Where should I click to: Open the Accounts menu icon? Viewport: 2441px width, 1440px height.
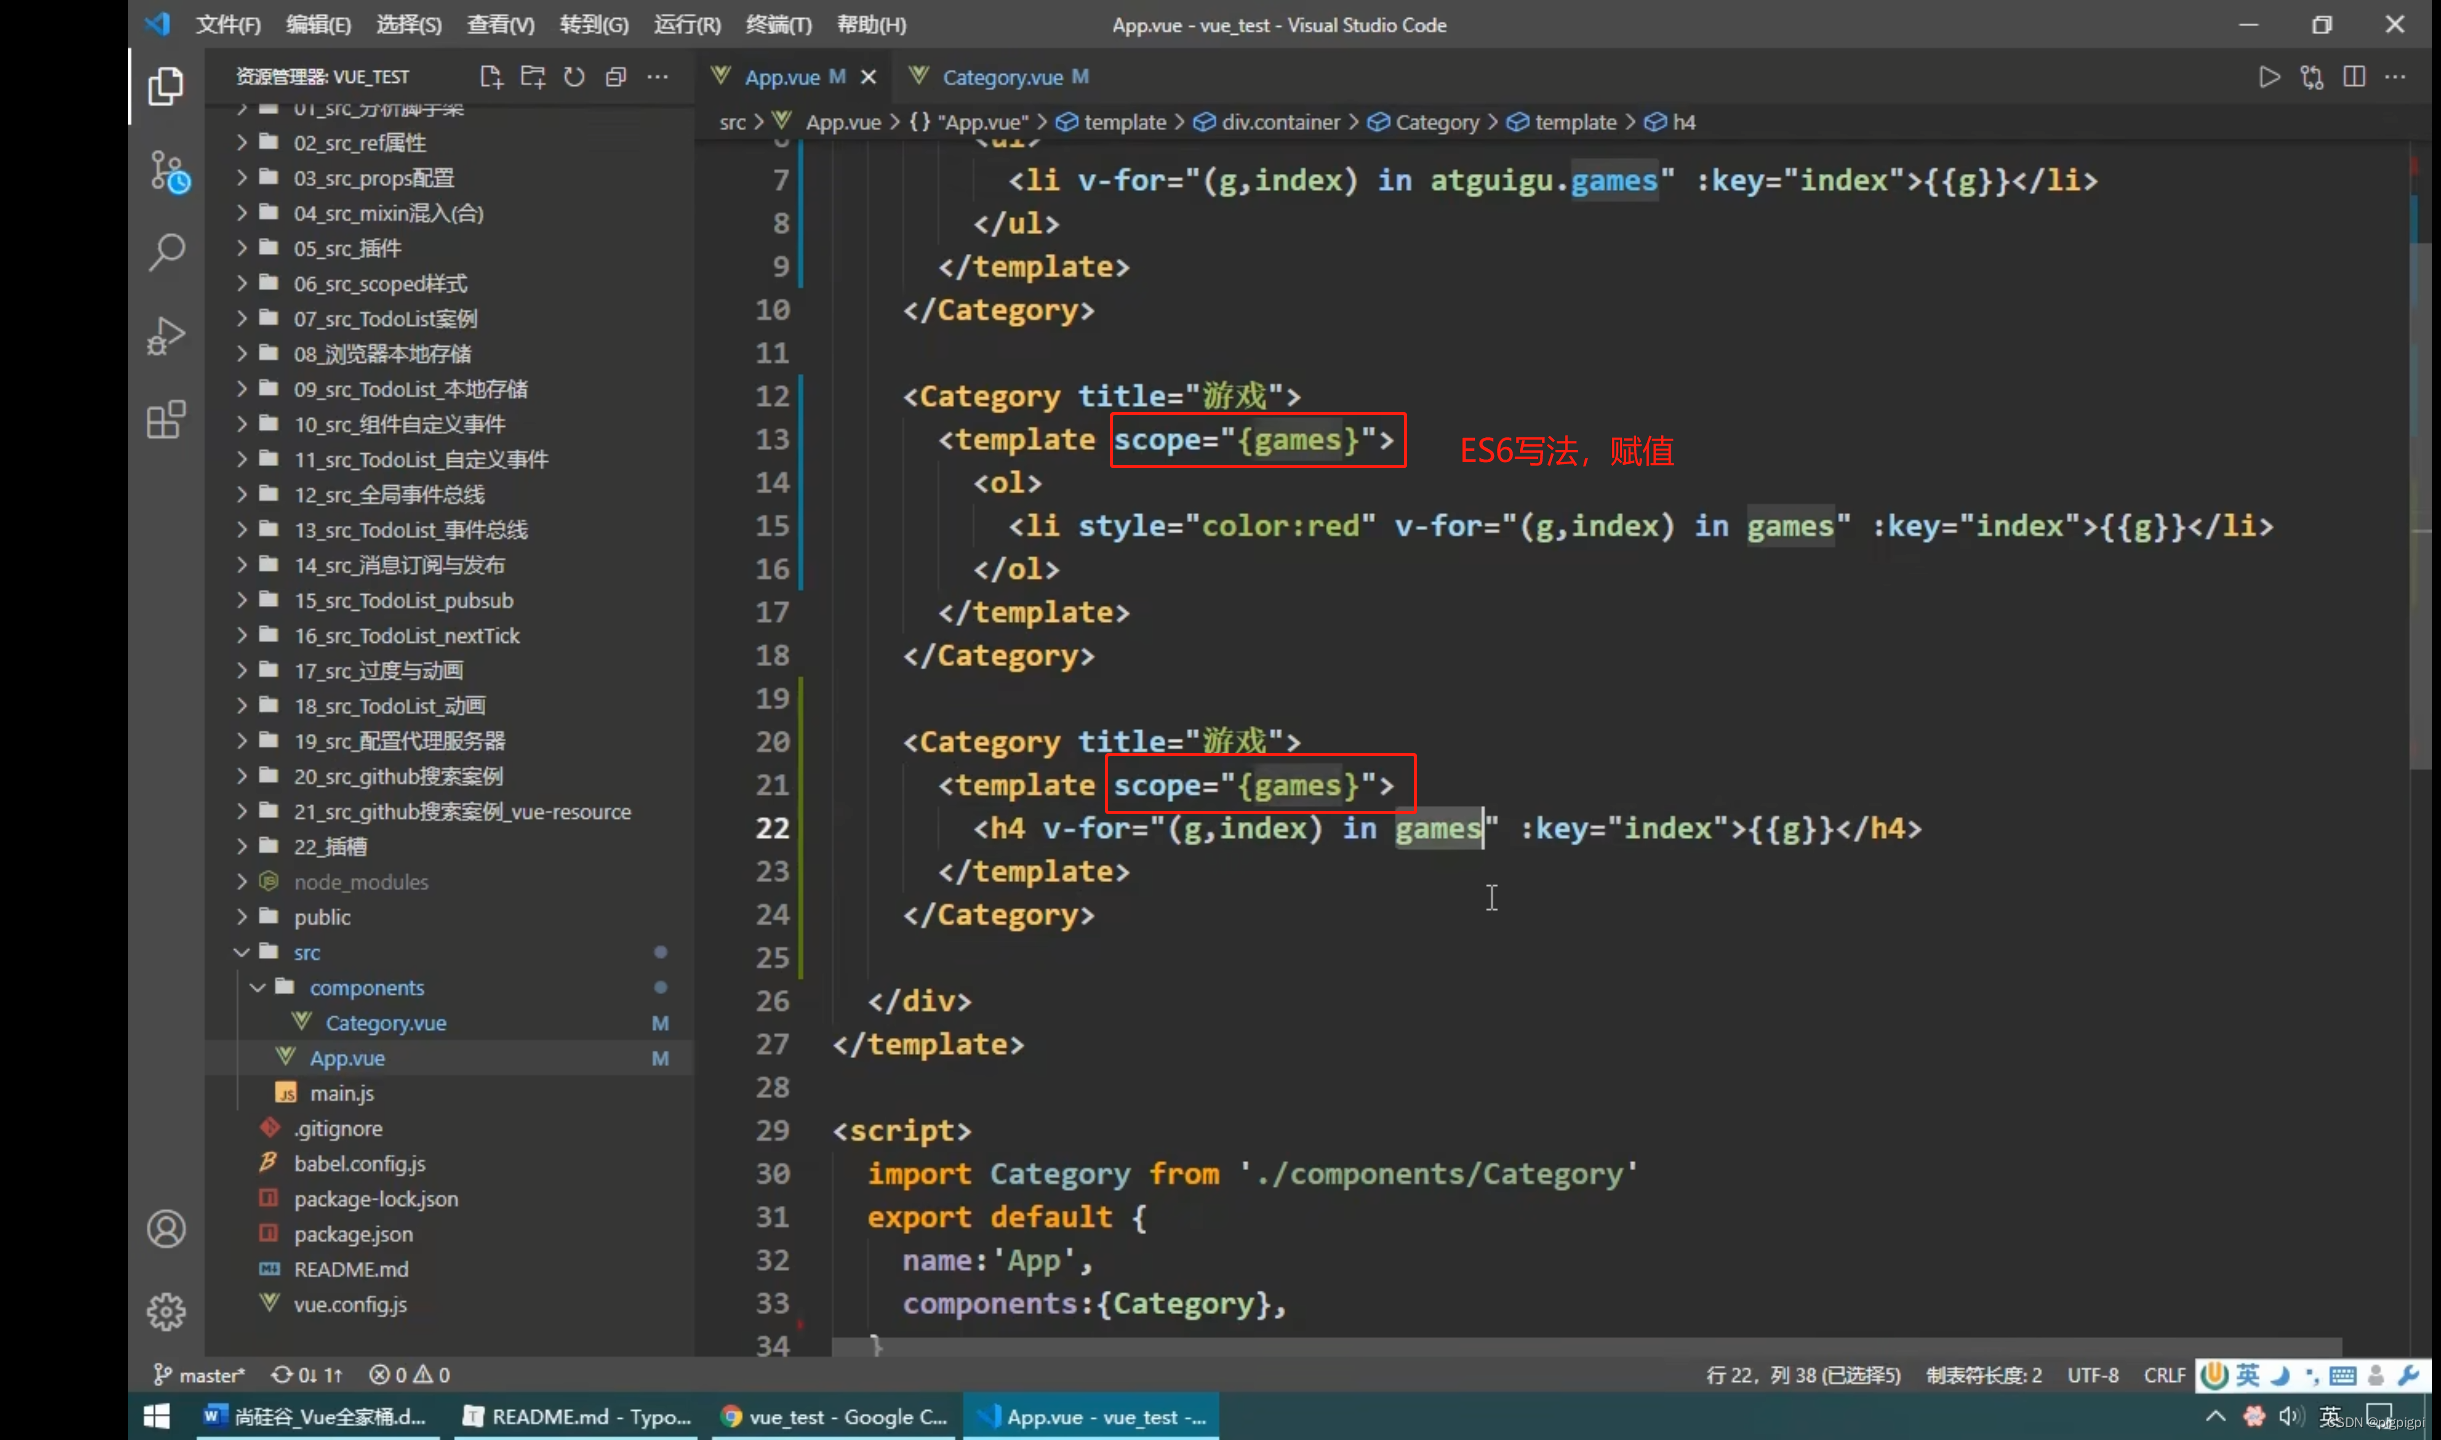(166, 1229)
